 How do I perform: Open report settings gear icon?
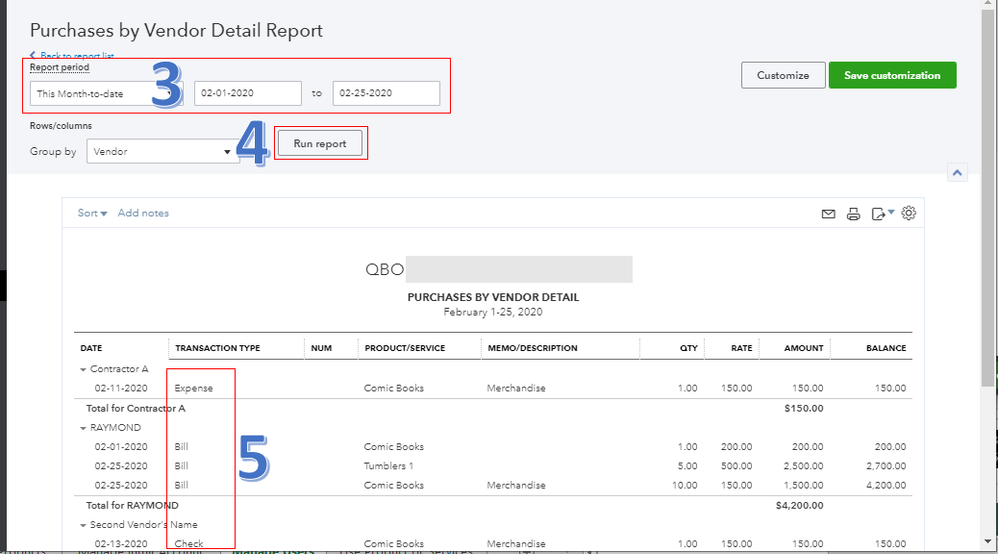click(908, 213)
